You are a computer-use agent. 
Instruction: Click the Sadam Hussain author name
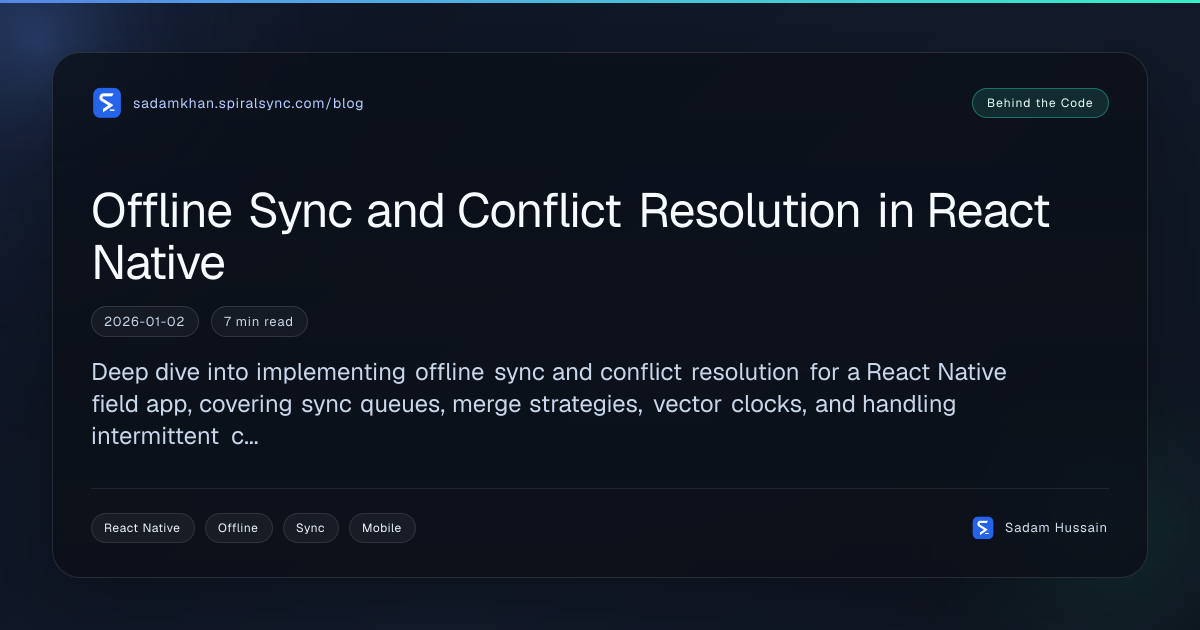(x=1056, y=528)
